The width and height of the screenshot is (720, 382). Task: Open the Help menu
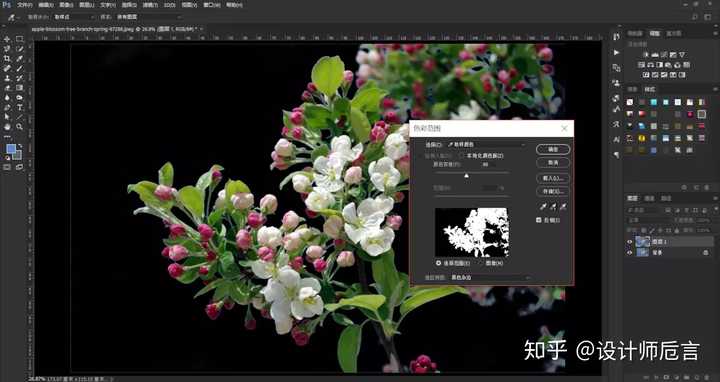235,5
